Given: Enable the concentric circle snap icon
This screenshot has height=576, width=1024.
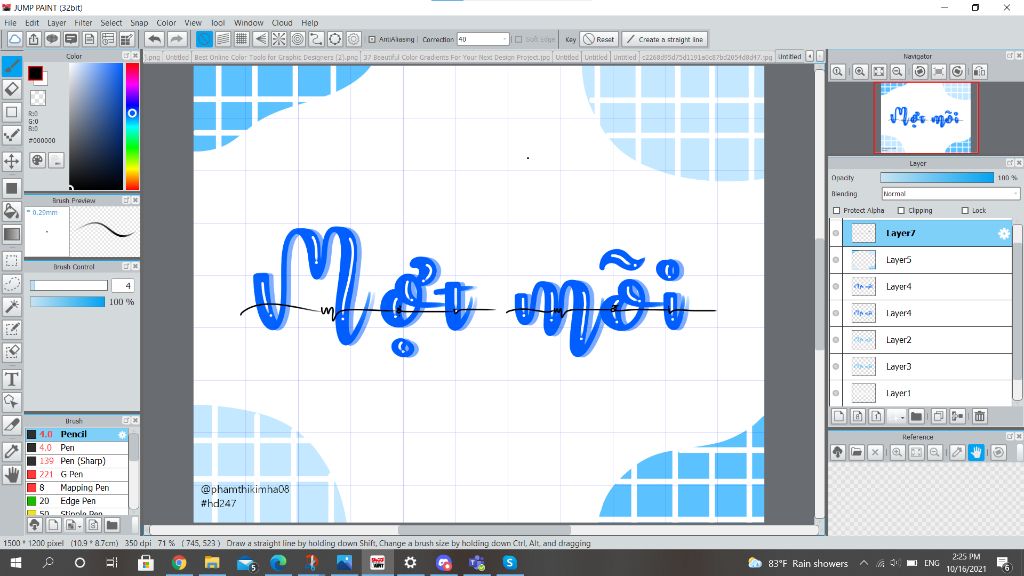Looking at the screenshot, I should [x=298, y=39].
